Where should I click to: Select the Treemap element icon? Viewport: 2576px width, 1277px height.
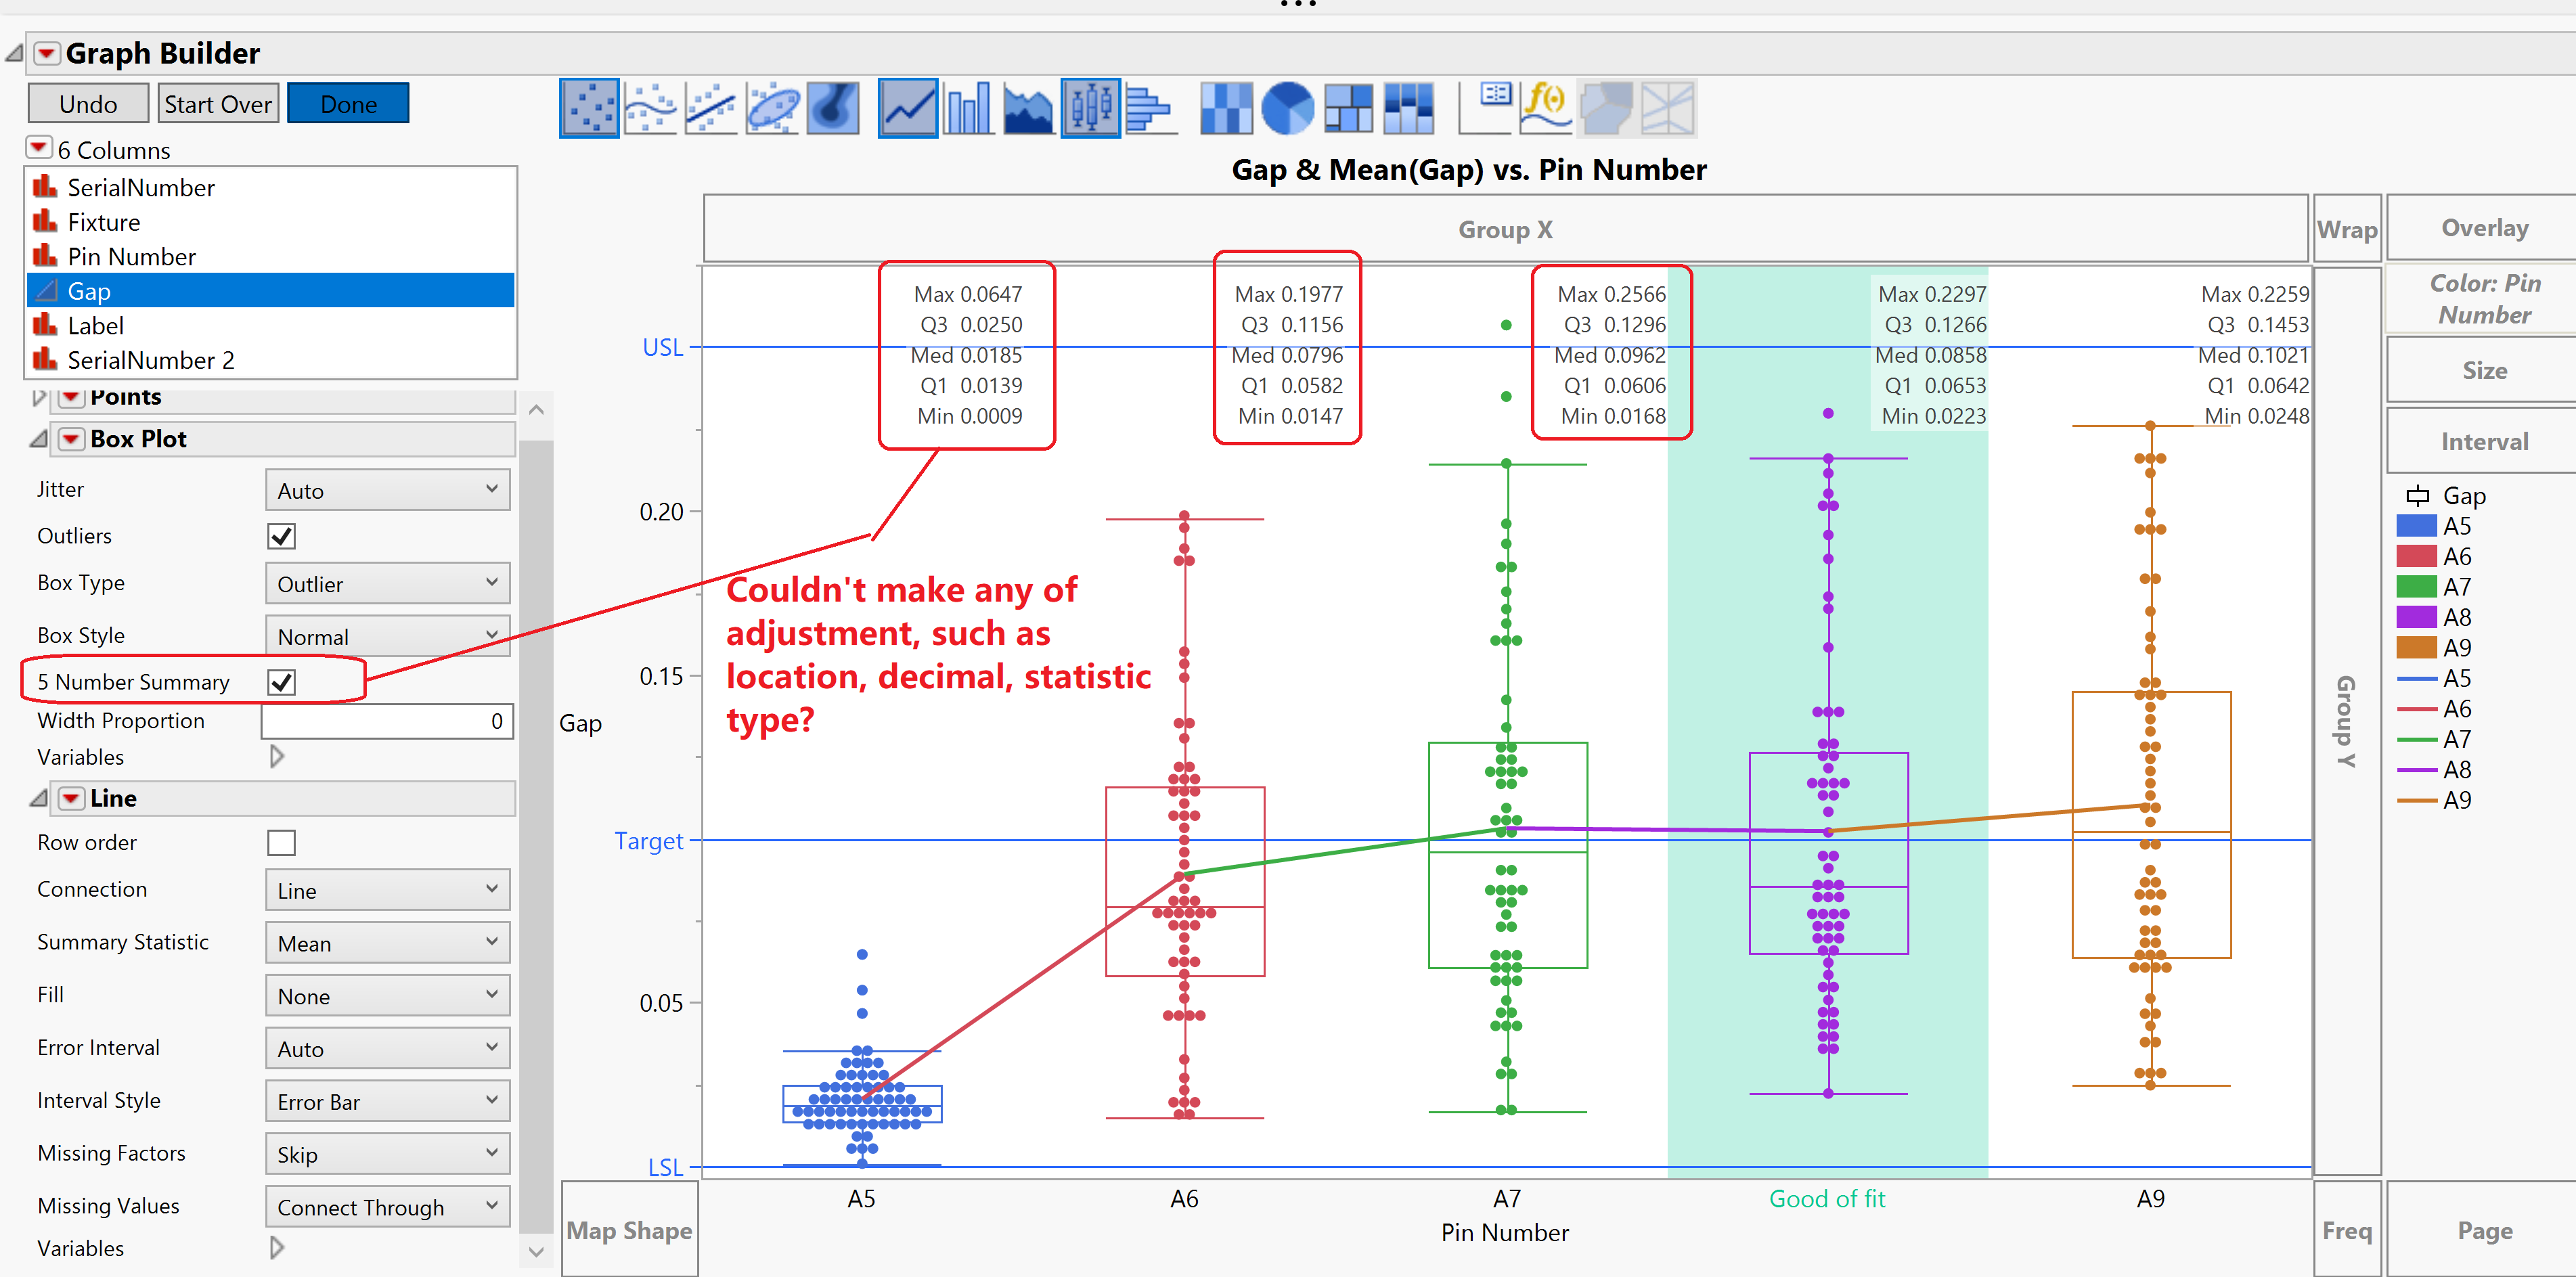1348,108
